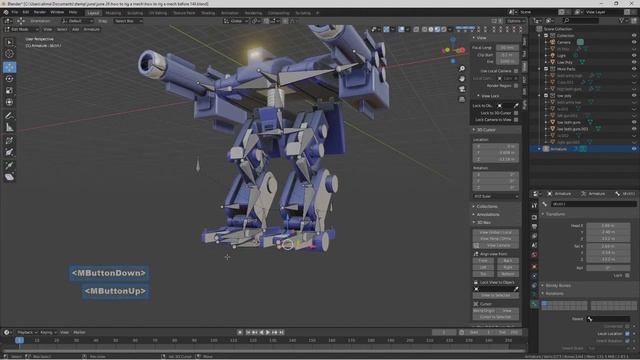Switch to the Animation workspace tab
This screenshot has height=360, width=640.
230,13
